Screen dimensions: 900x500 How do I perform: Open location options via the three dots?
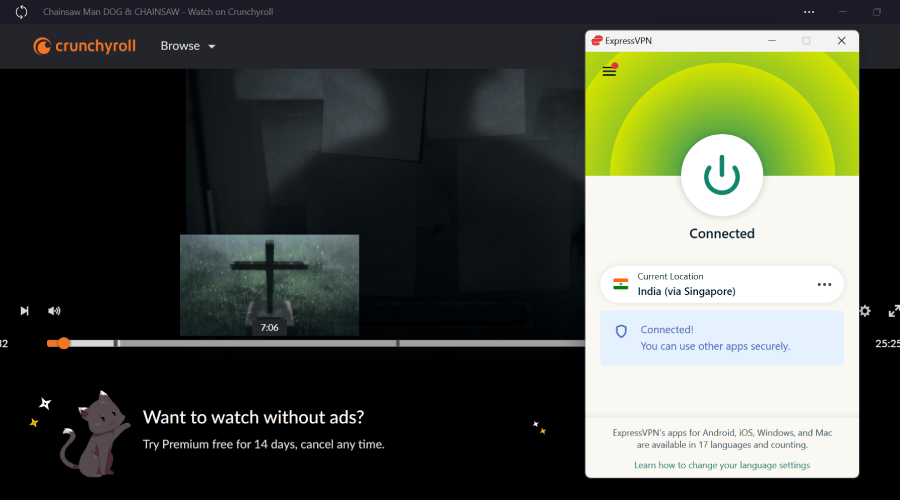click(x=824, y=285)
